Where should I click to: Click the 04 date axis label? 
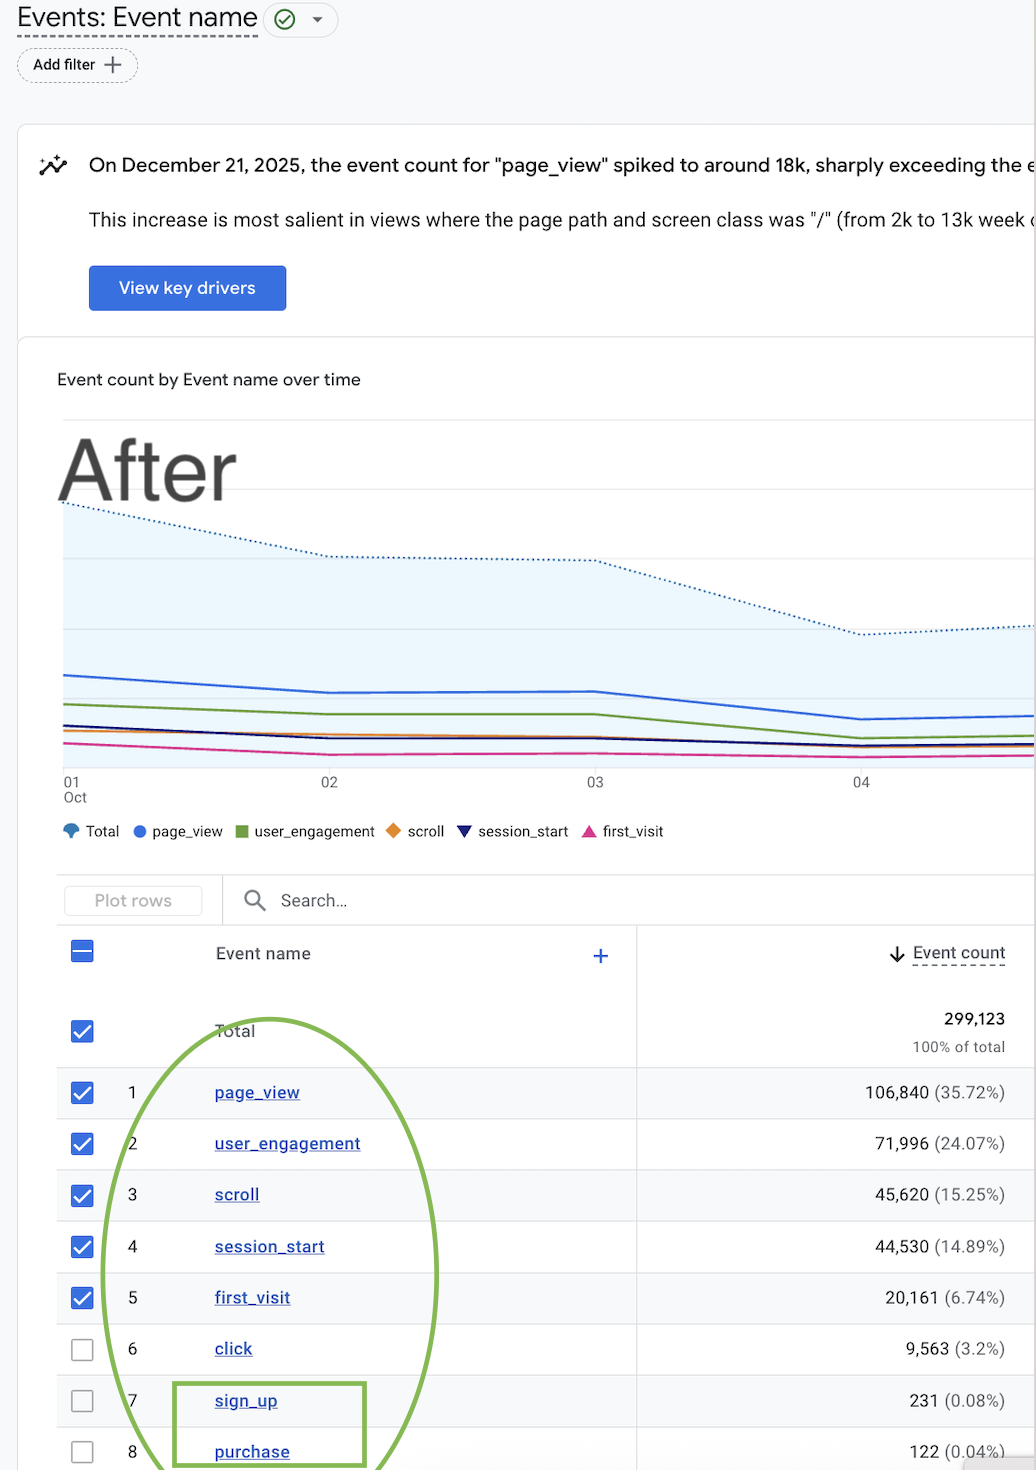pyautogui.click(x=861, y=782)
